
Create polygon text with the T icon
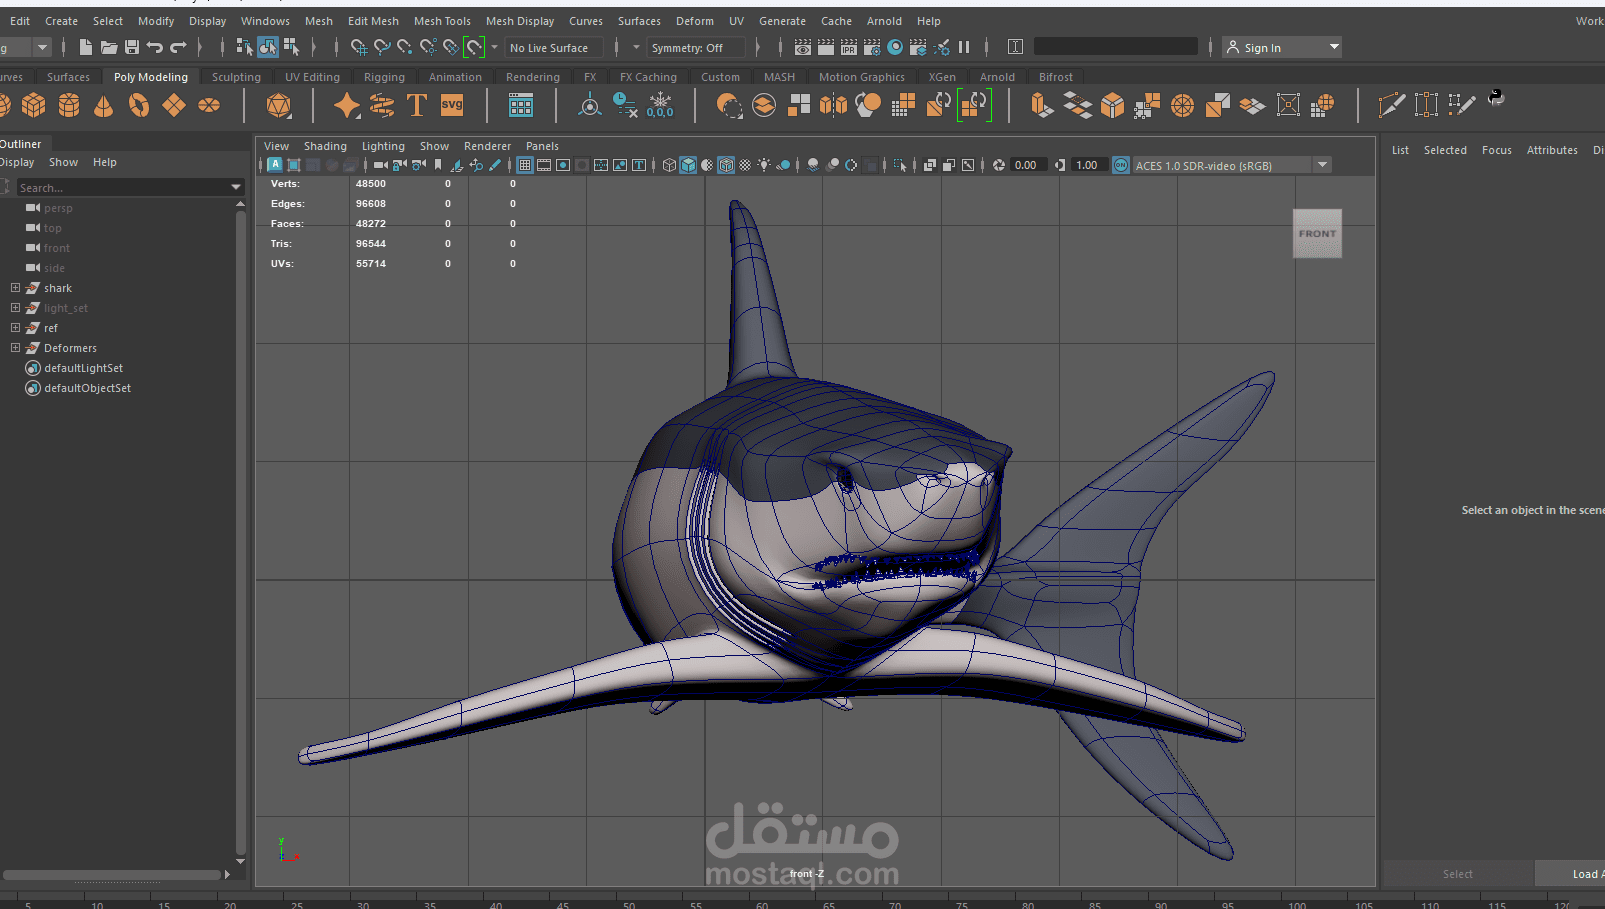417,105
